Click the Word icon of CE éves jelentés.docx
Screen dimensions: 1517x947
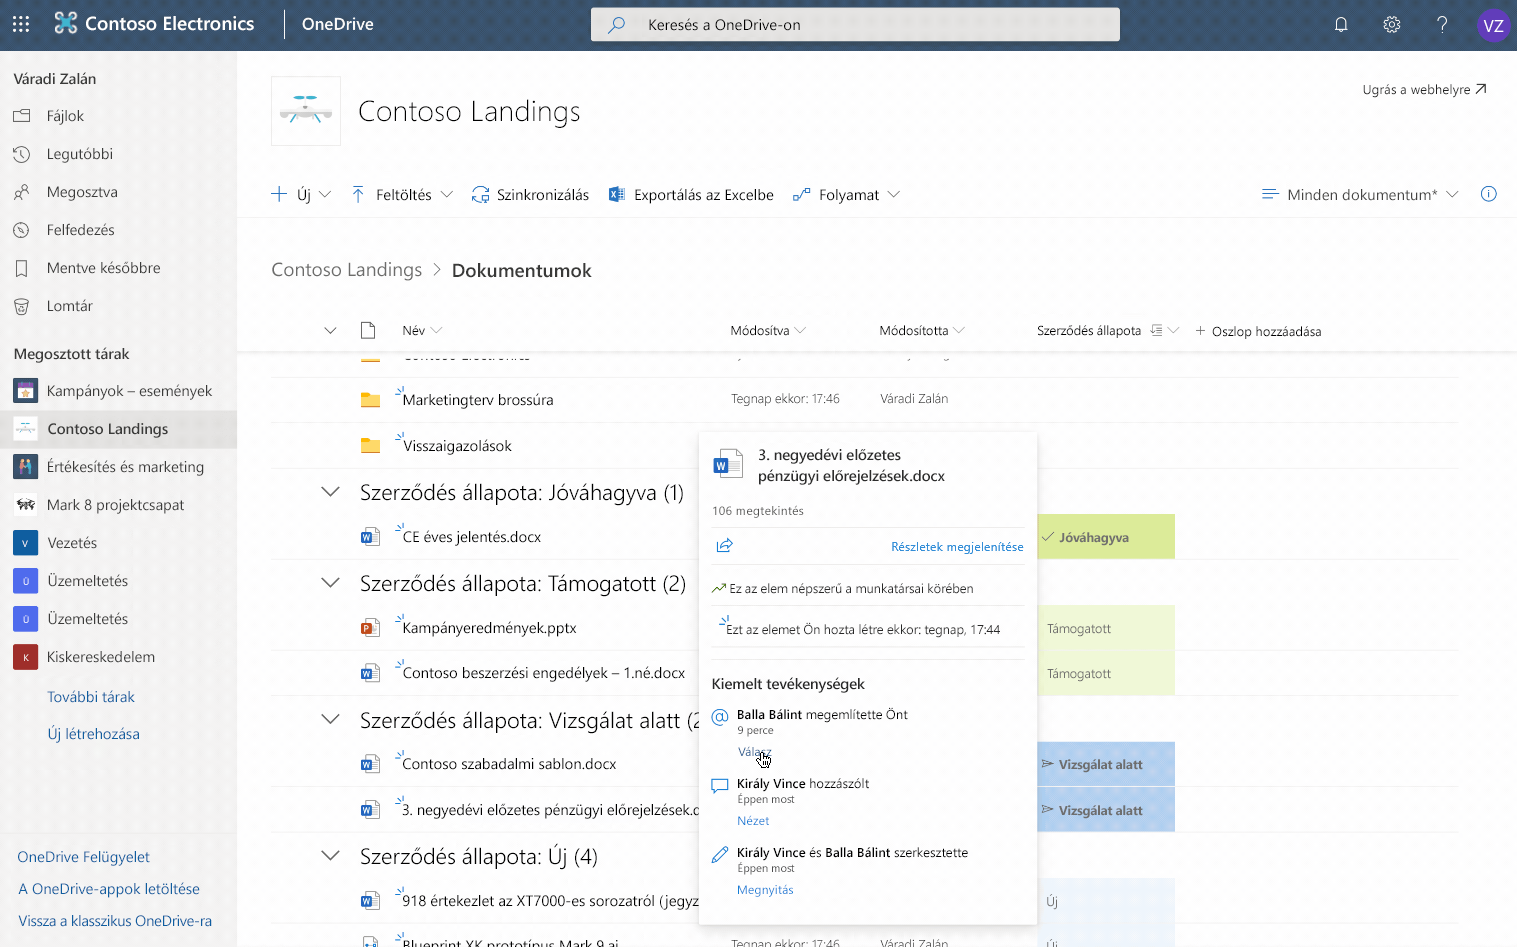(x=370, y=537)
